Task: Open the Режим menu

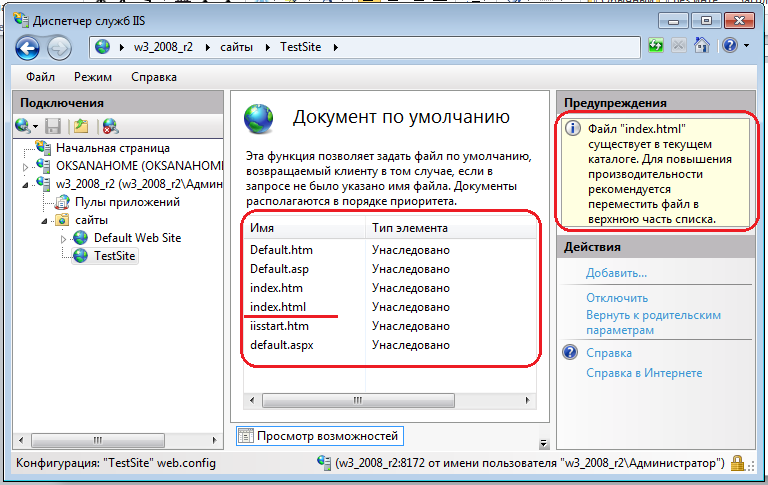Action: 93,77
